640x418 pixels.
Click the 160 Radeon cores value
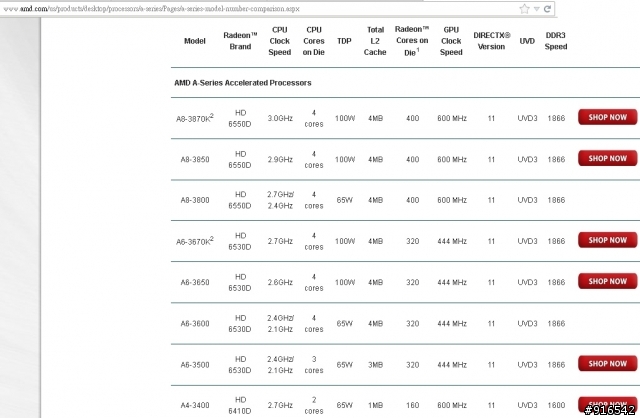[412, 405]
